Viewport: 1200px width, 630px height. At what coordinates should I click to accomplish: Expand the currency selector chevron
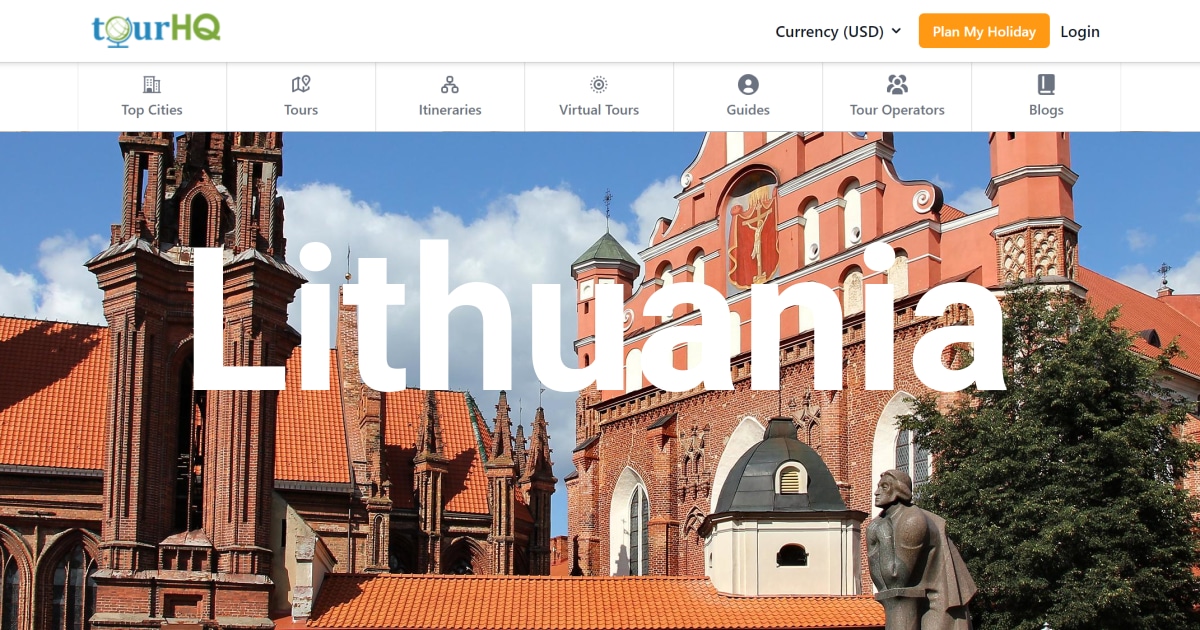(x=898, y=31)
